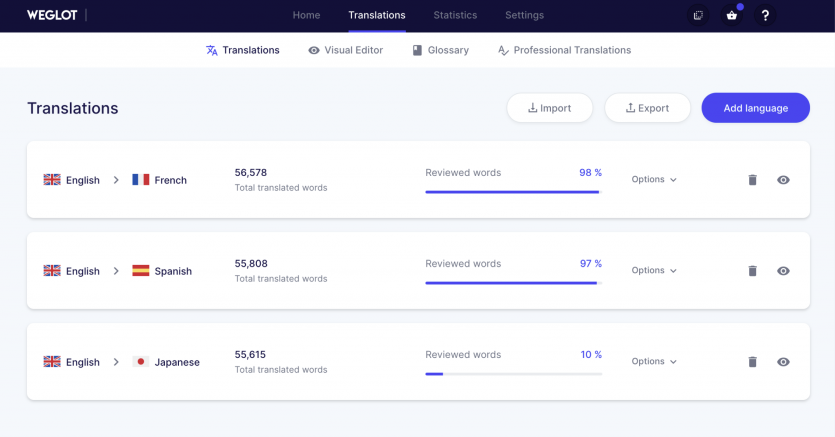
Task: Expand Options dropdown for Japanese
Action: point(654,361)
